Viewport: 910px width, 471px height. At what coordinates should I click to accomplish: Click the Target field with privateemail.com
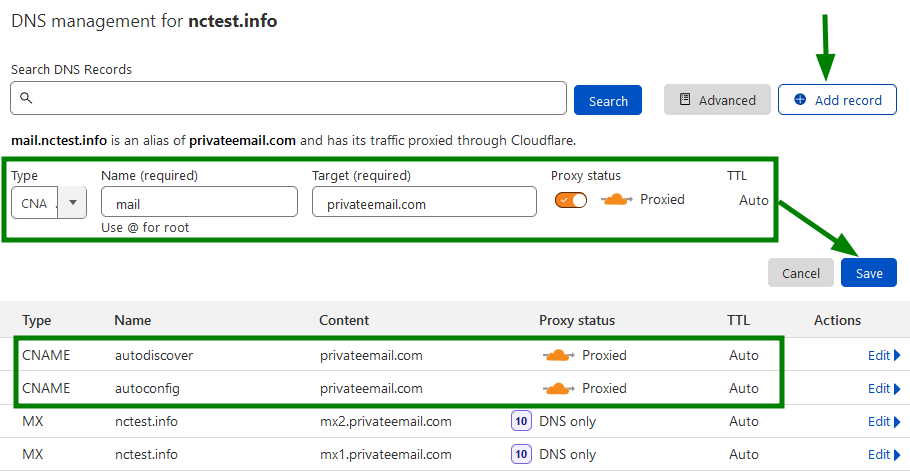(x=424, y=202)
